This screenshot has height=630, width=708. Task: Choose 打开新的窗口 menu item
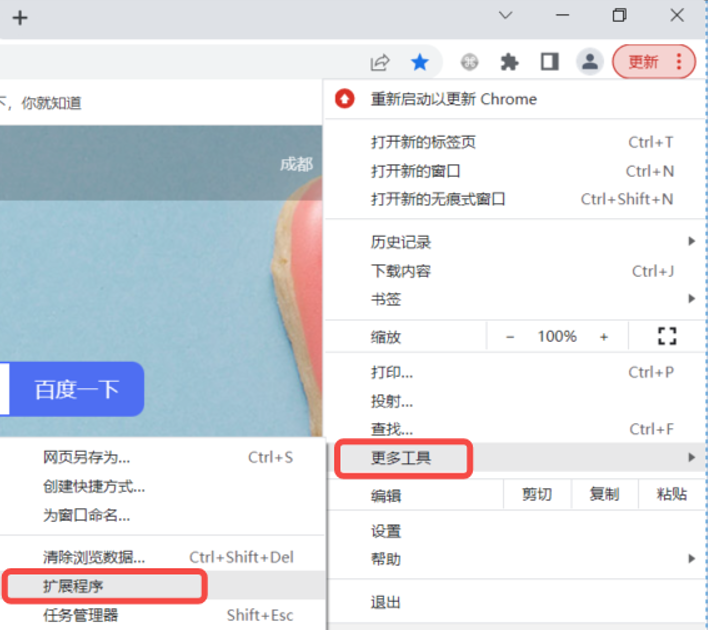pyautogui.click(x=515, y=171)
